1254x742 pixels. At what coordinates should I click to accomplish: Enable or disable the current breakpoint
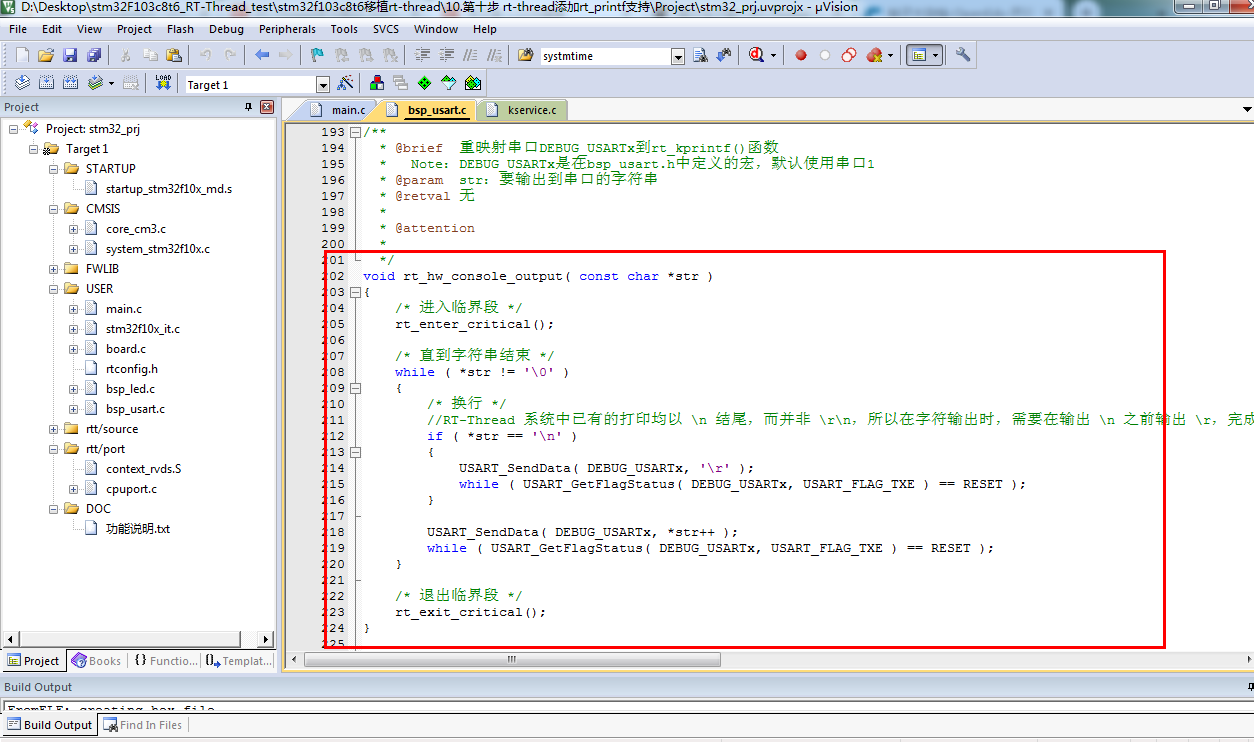(x=823, y=54)
